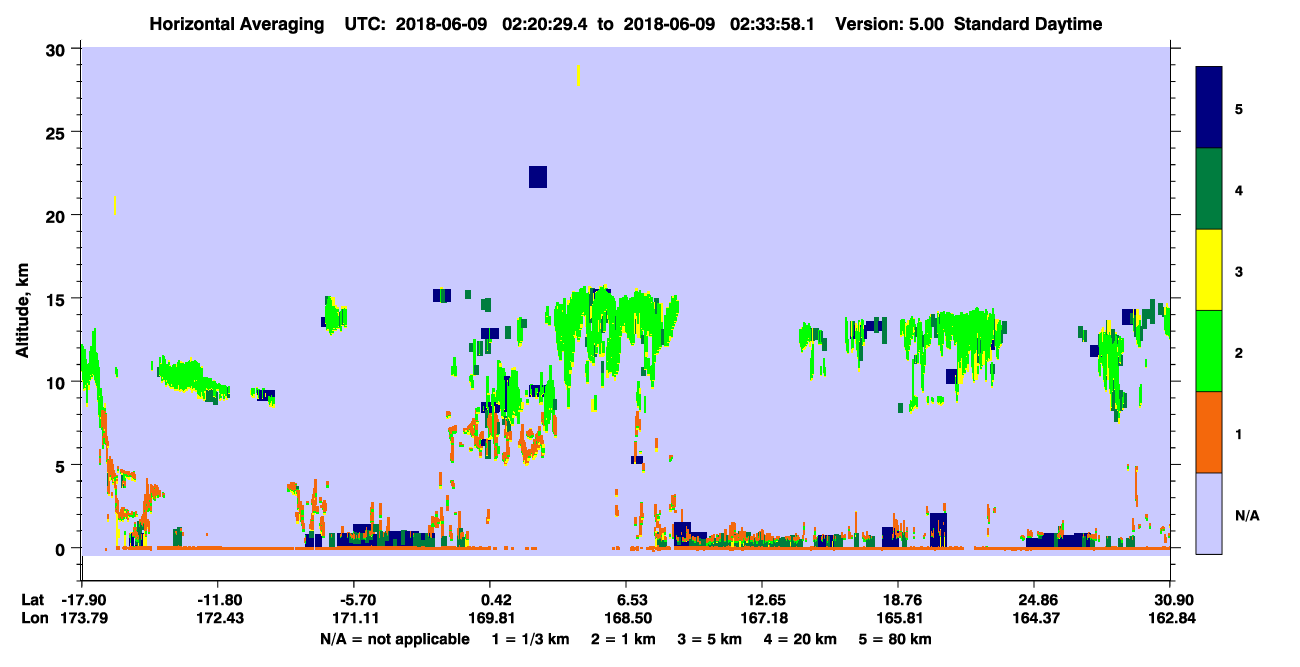This screenshot has width=1300, height=667.
Task: Click the yellow level 3 legend swatch
Action: click(1209, 270)
